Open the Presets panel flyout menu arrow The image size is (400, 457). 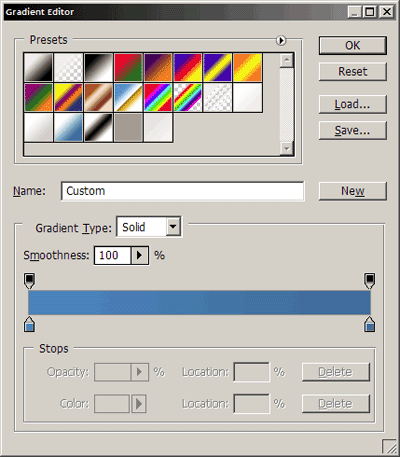point(281,40)
